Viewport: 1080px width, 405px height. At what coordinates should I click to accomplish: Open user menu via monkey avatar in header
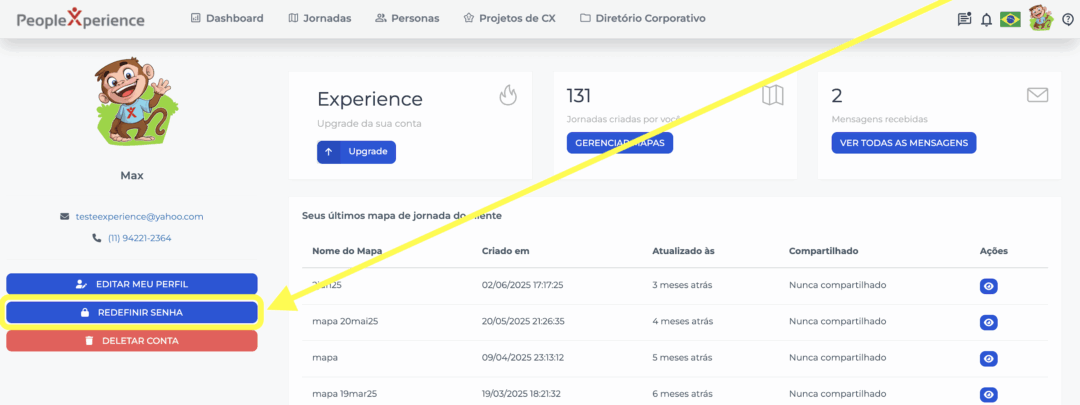pyautogui.click(x=1041, y=18)
